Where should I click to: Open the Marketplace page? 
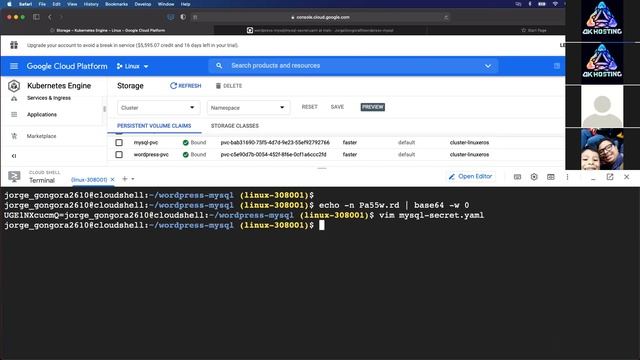coord(42,136)
